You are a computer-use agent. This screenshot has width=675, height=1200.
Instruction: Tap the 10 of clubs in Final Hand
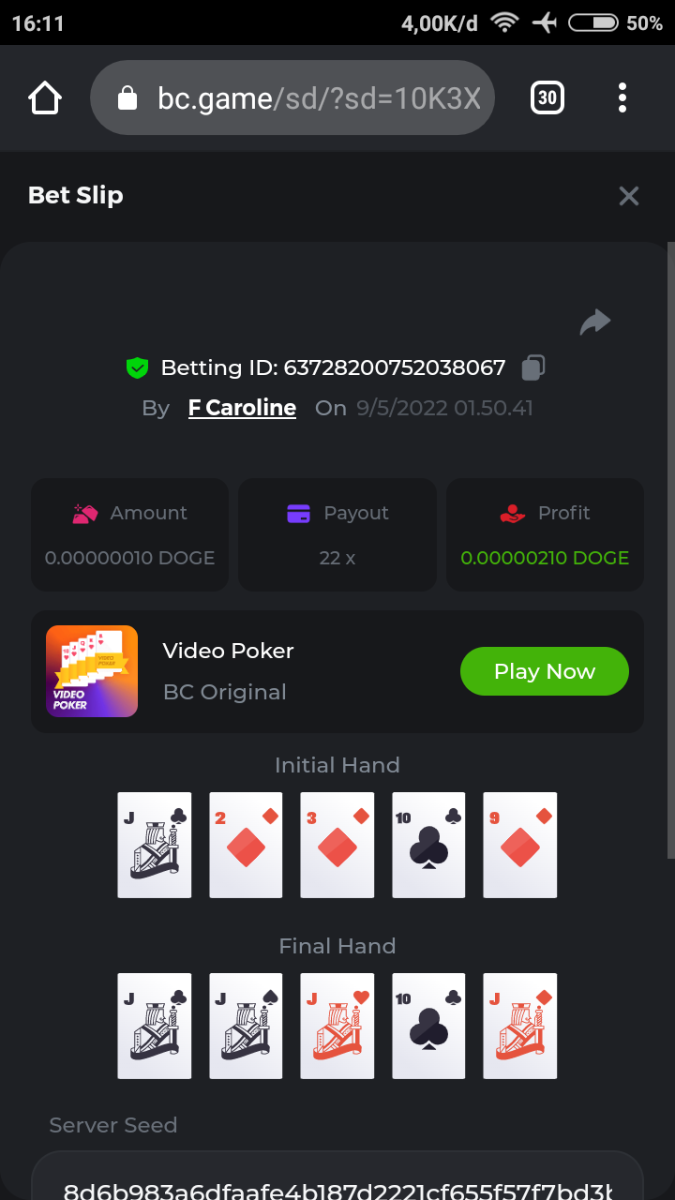click(x=429, y=1026)
